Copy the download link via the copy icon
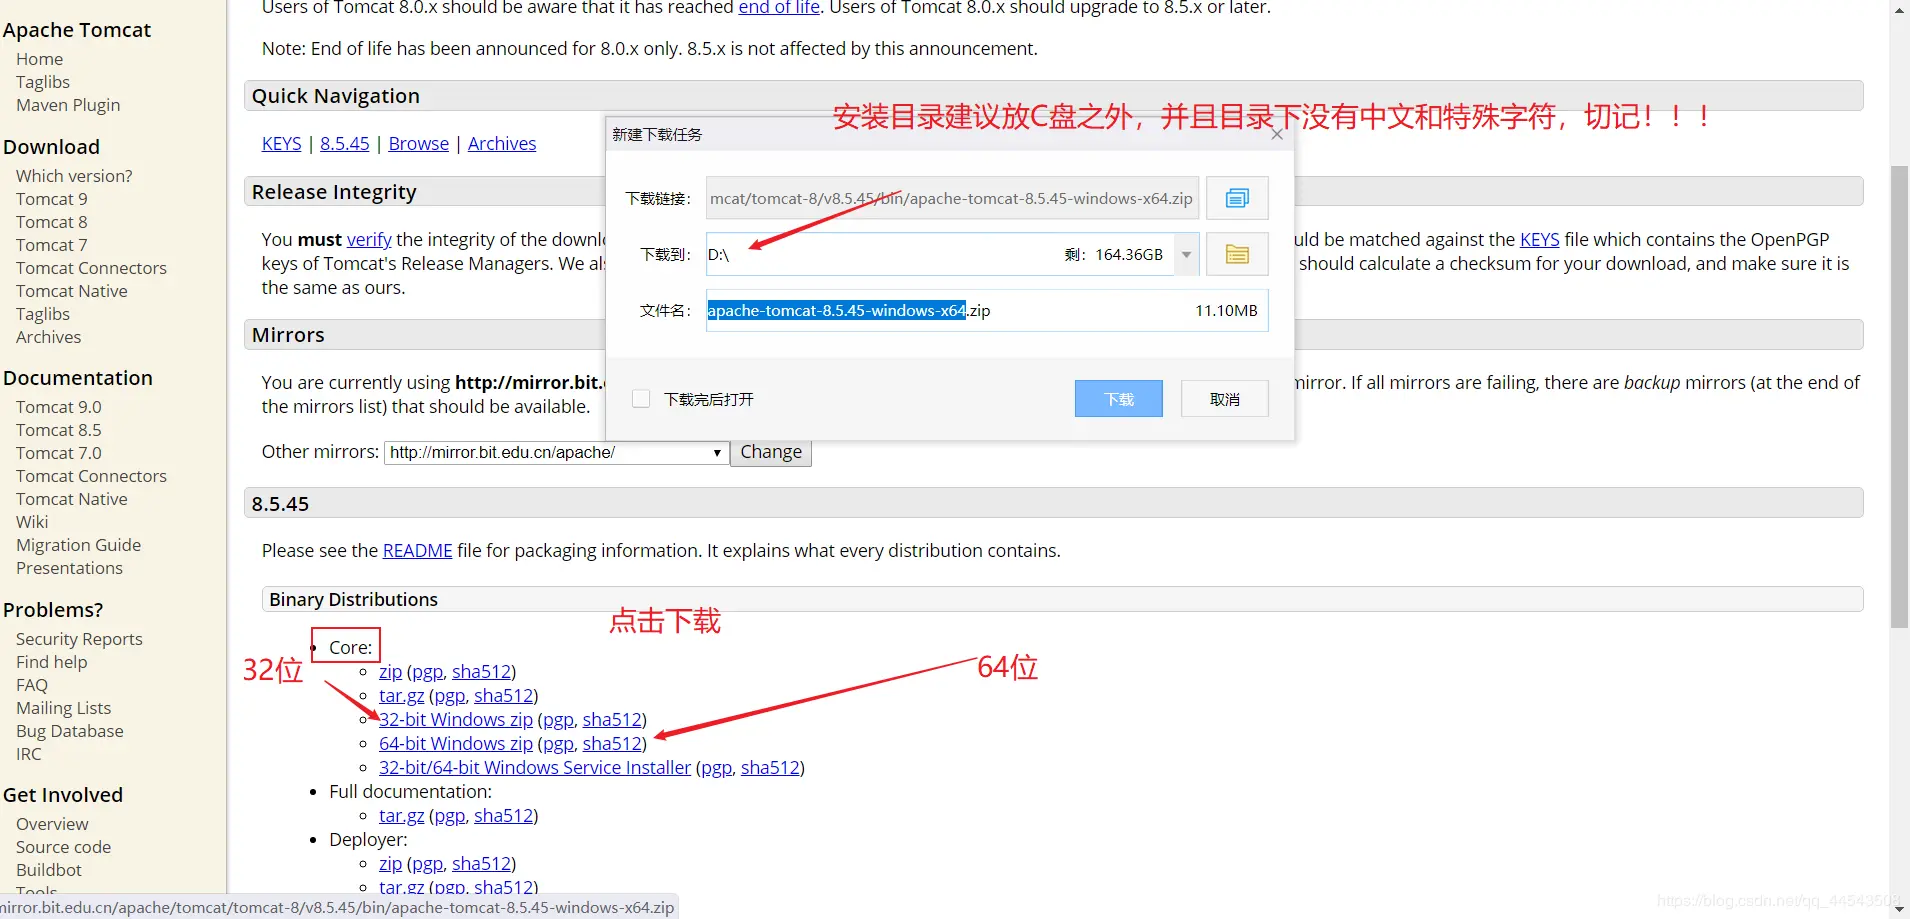The height and width of the screenshot is (919, 1910). (x=1236, y=197)
